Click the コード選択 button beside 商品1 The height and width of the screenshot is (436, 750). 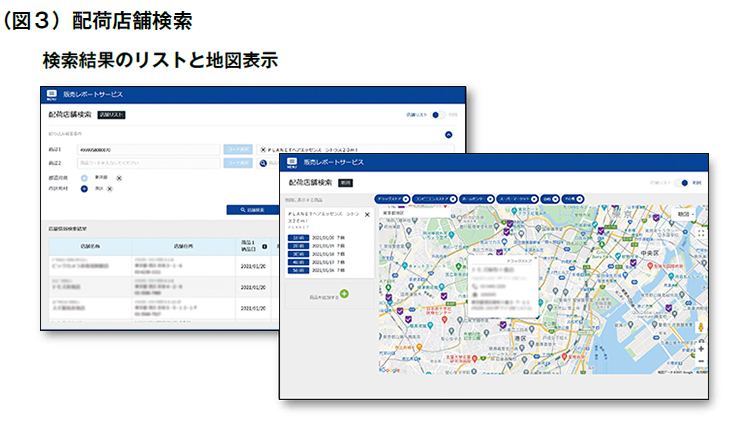pyautogui.click(x=238, y=150)
